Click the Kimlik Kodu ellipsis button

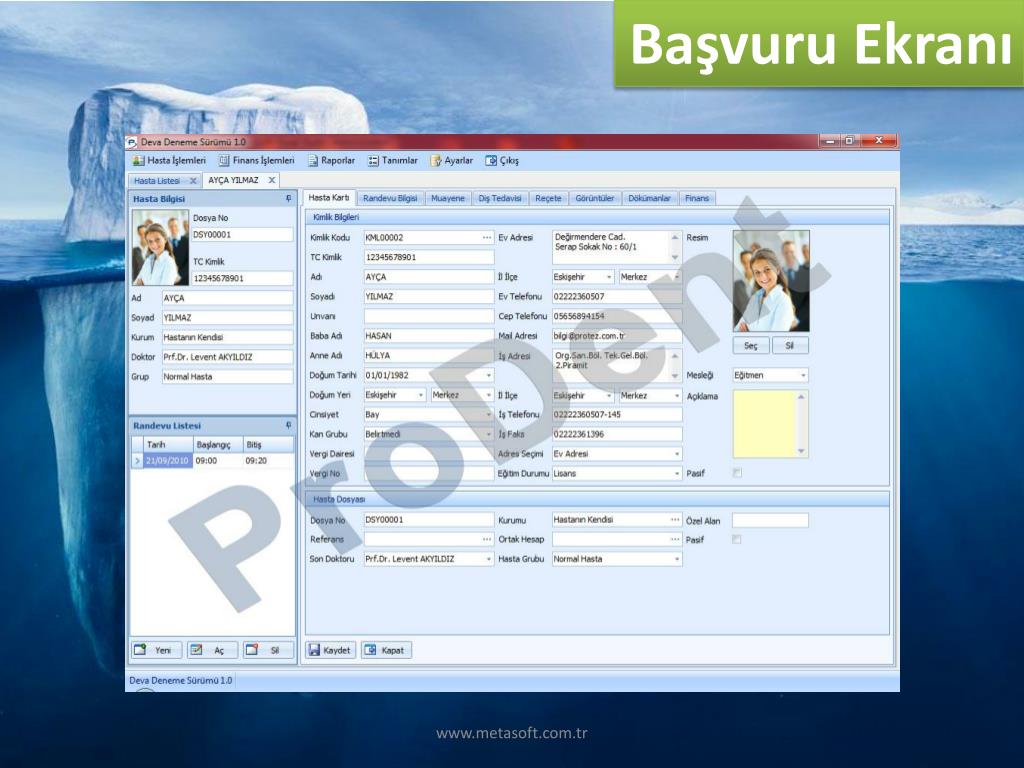[487, 238]
